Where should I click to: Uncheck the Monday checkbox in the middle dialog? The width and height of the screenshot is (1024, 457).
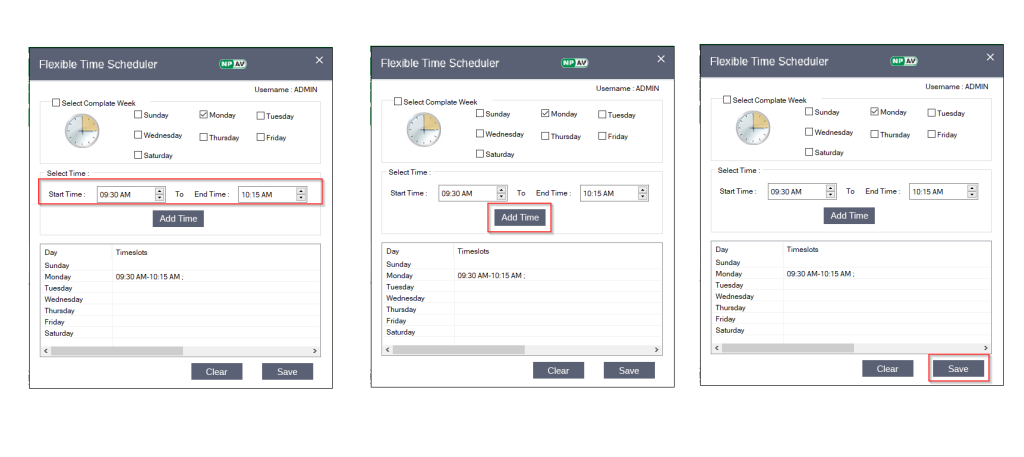click(x=545, y=115)
